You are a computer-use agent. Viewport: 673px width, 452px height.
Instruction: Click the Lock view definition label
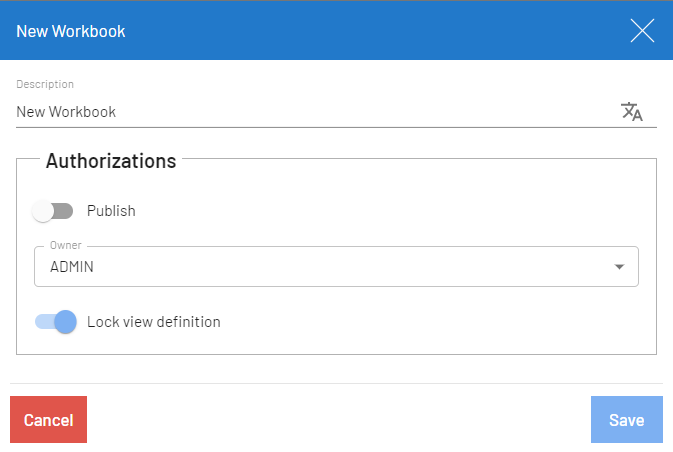153,322
